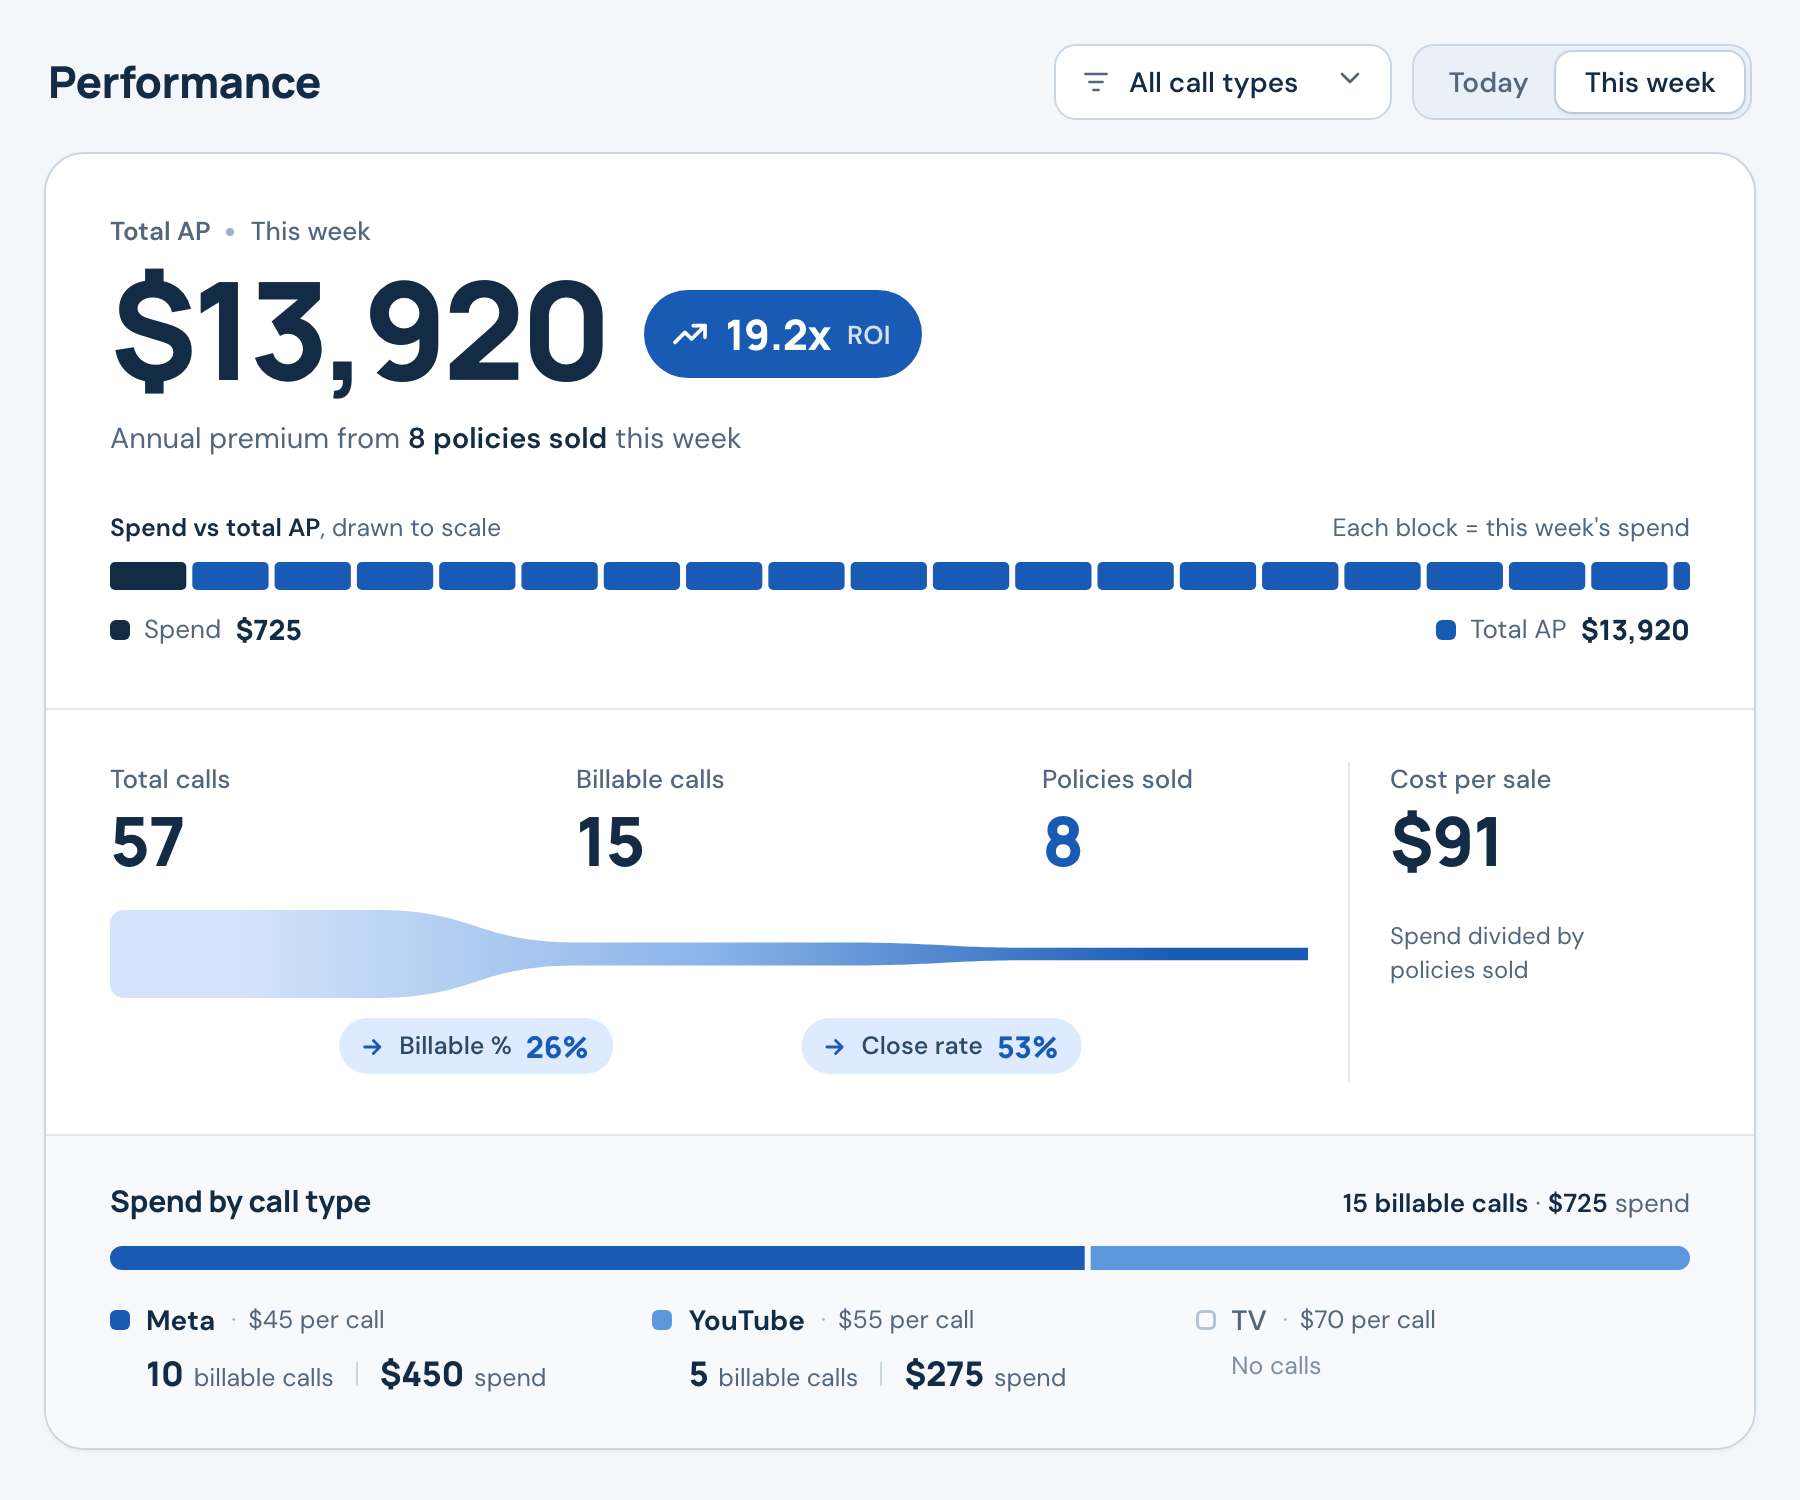Click the Billable % 26% pill

click(x=476, y=1046)
